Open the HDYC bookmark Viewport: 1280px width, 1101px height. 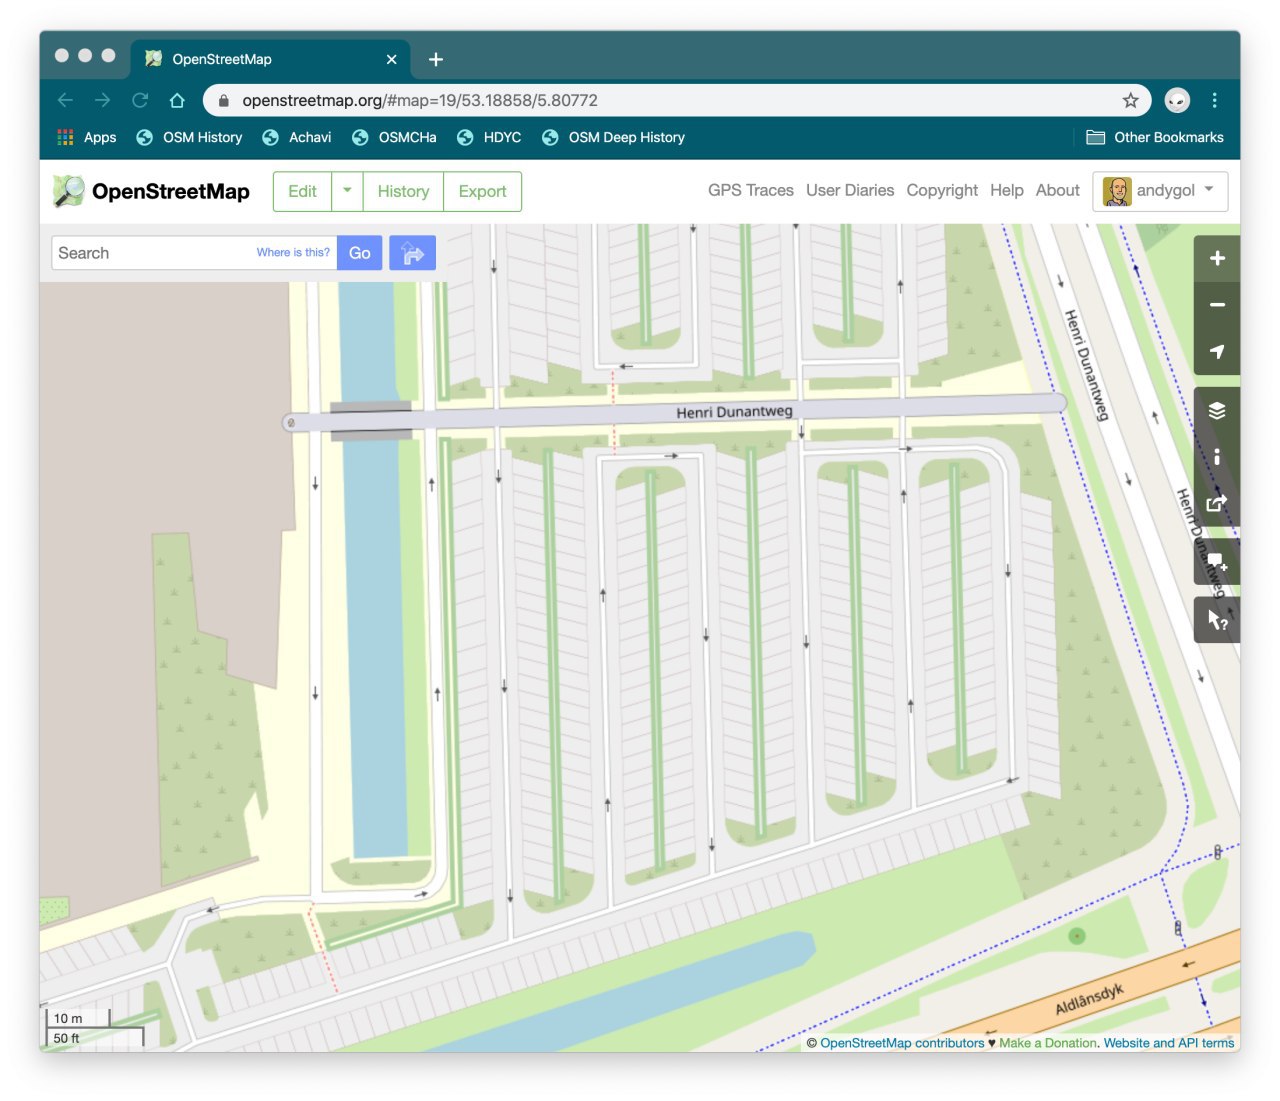point(489,137)
